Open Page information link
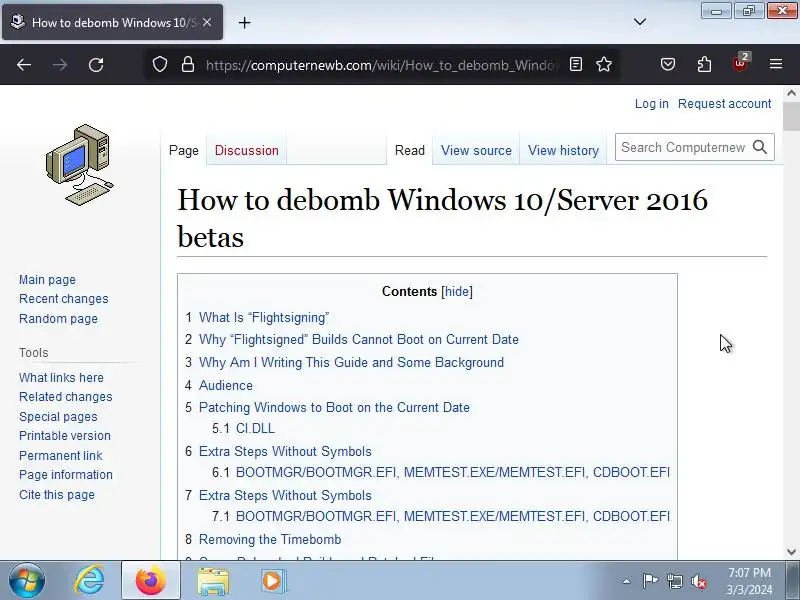The image size is (800, 600). tap(66, 475)
